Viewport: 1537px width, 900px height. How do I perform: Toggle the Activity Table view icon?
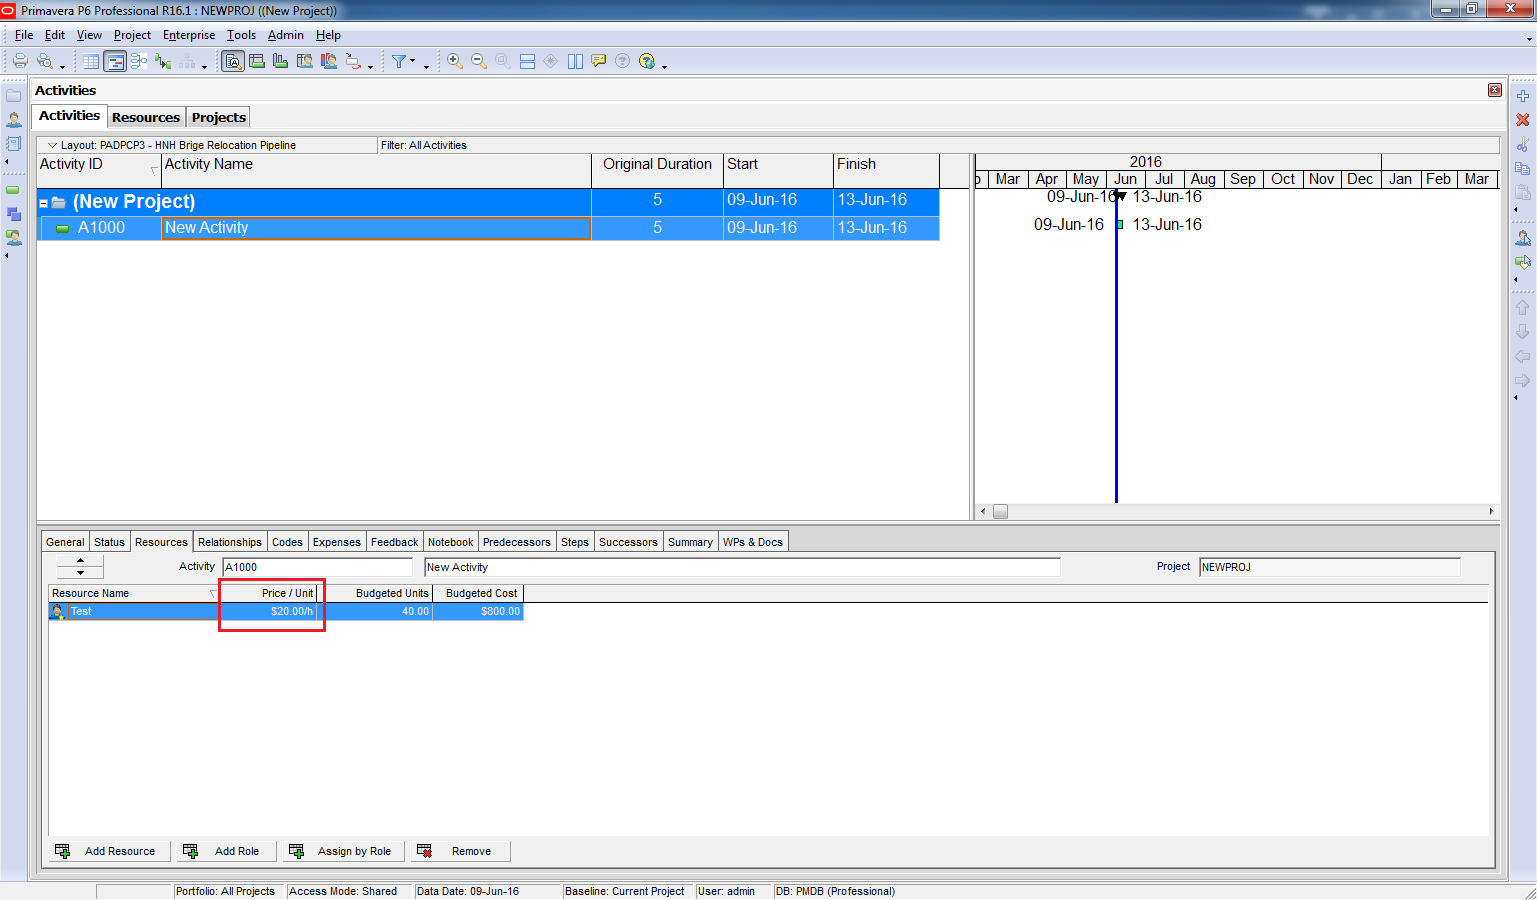91,62
